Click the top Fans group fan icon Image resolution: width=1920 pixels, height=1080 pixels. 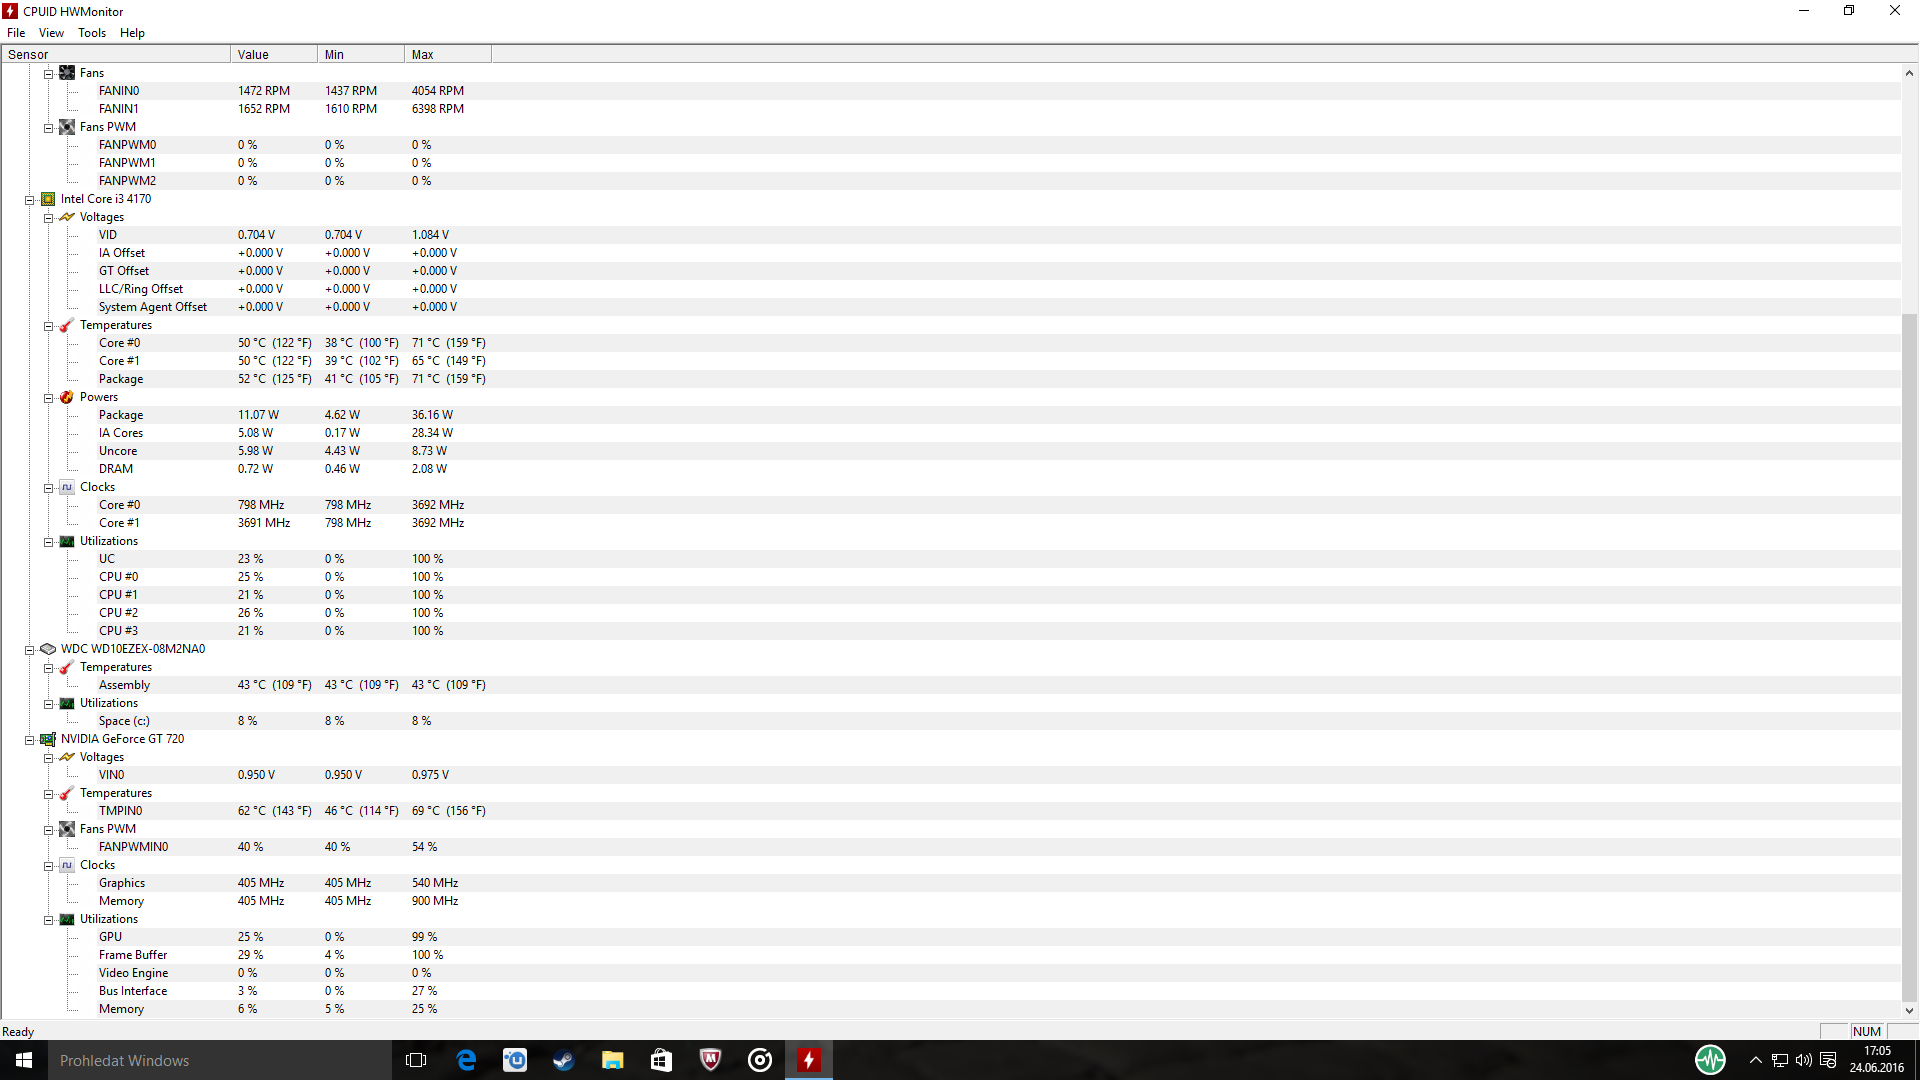click(x=67, y=73)
